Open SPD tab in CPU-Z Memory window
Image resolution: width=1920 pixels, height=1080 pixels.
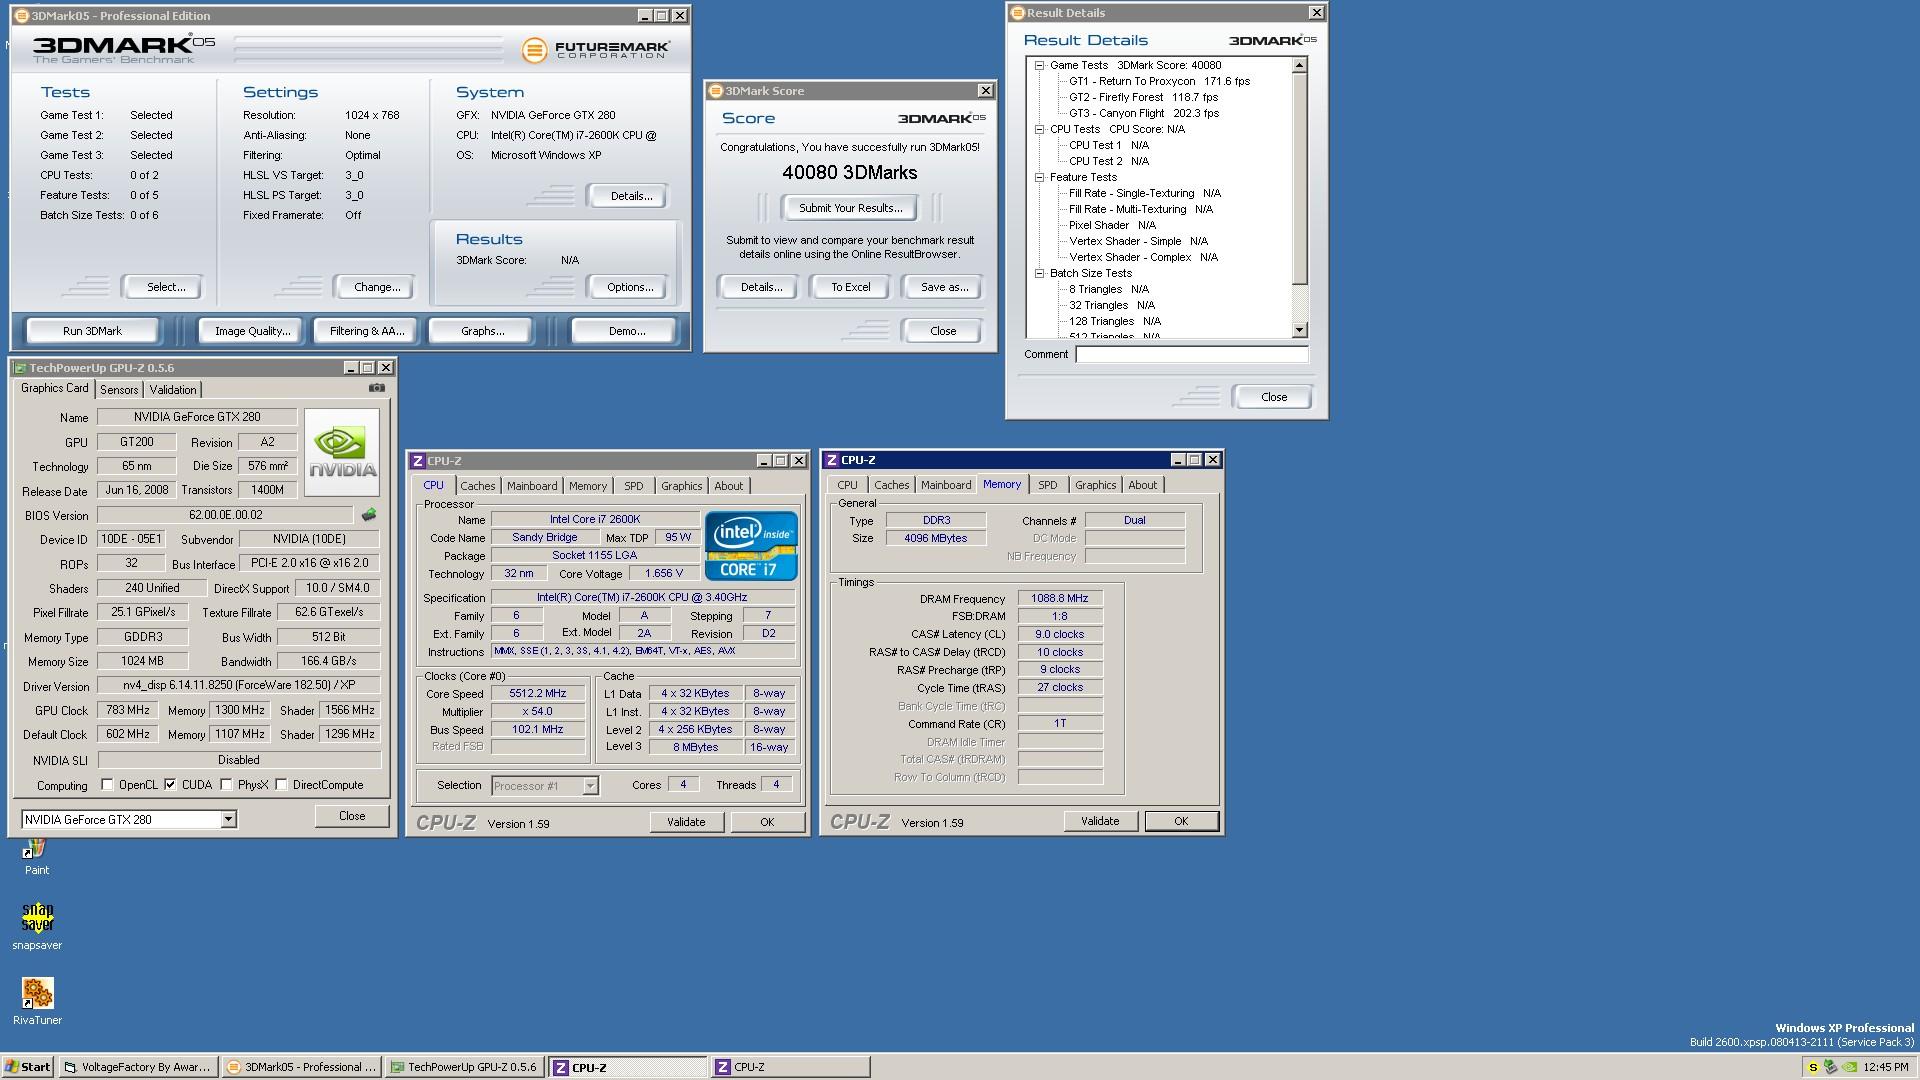(1047, 485)
